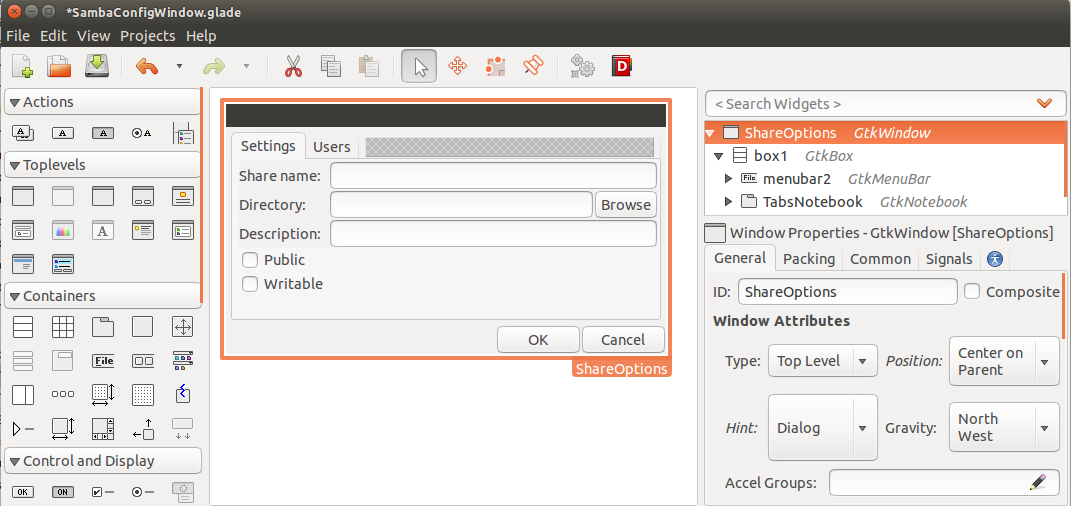Pick the Menu Bar widget in palette
1071x506 pixels.
point(103,361)
